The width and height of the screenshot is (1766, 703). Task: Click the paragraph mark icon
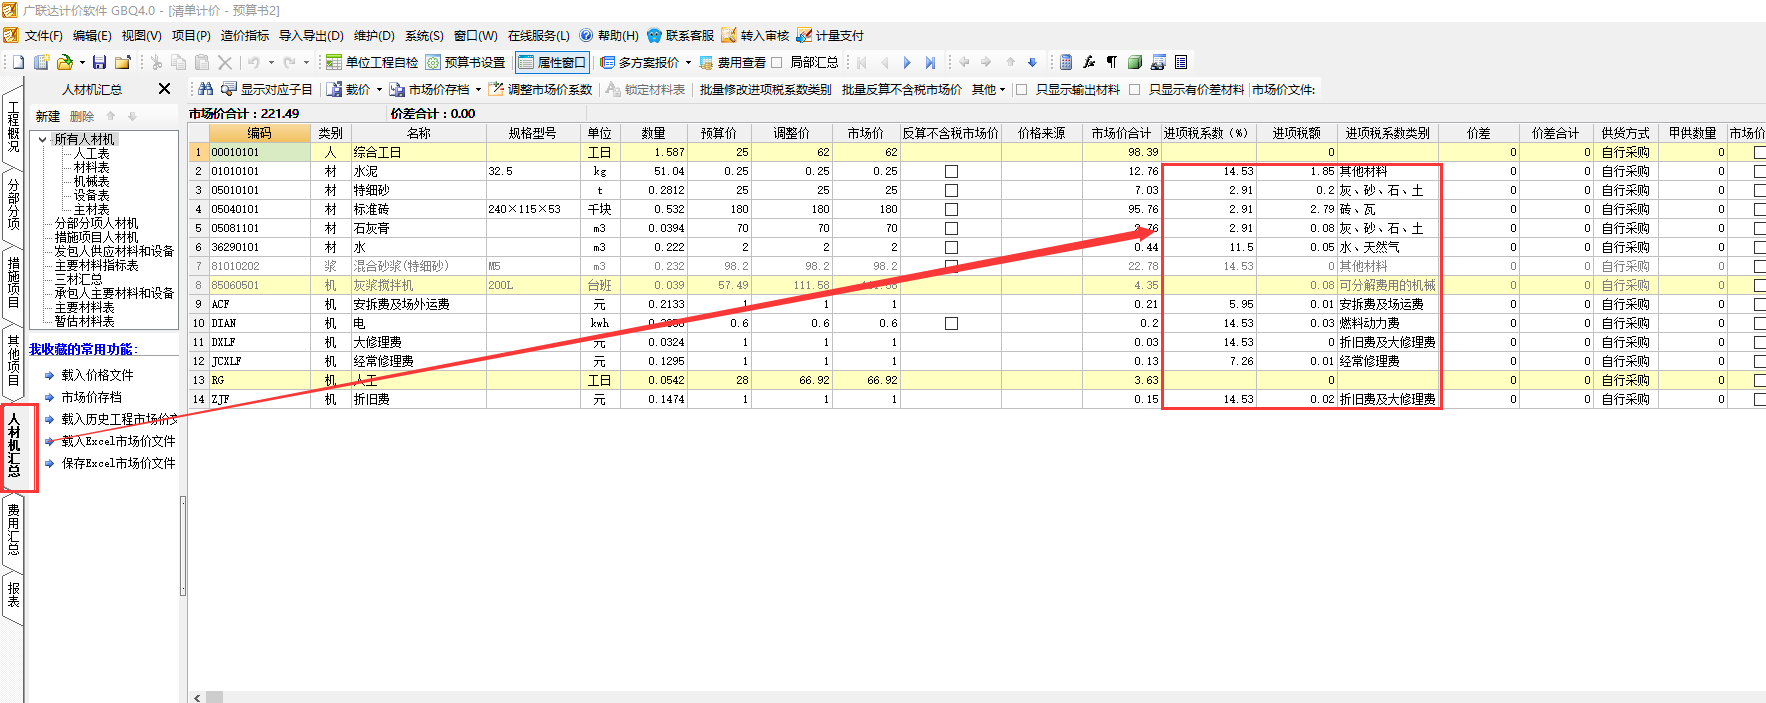tap(1112, 62)
